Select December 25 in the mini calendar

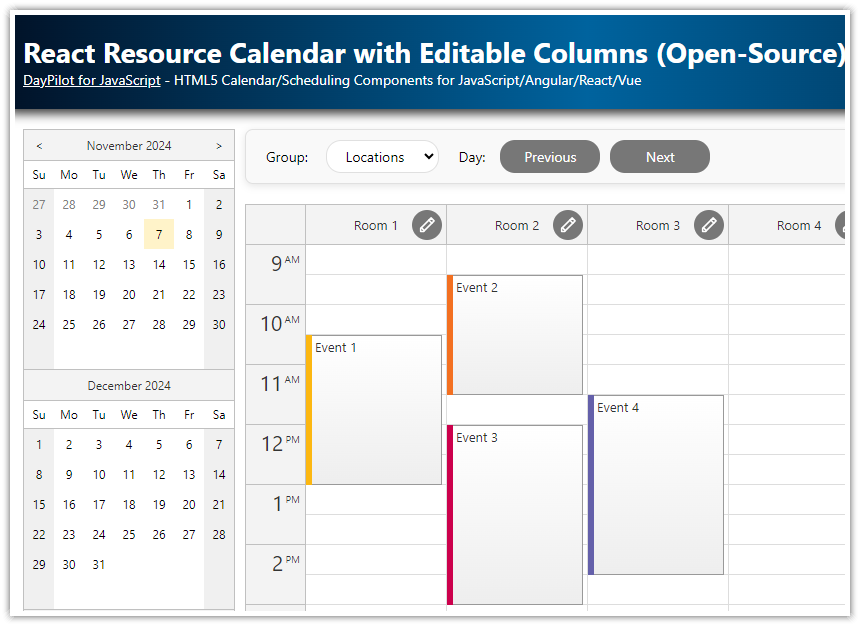128,534
